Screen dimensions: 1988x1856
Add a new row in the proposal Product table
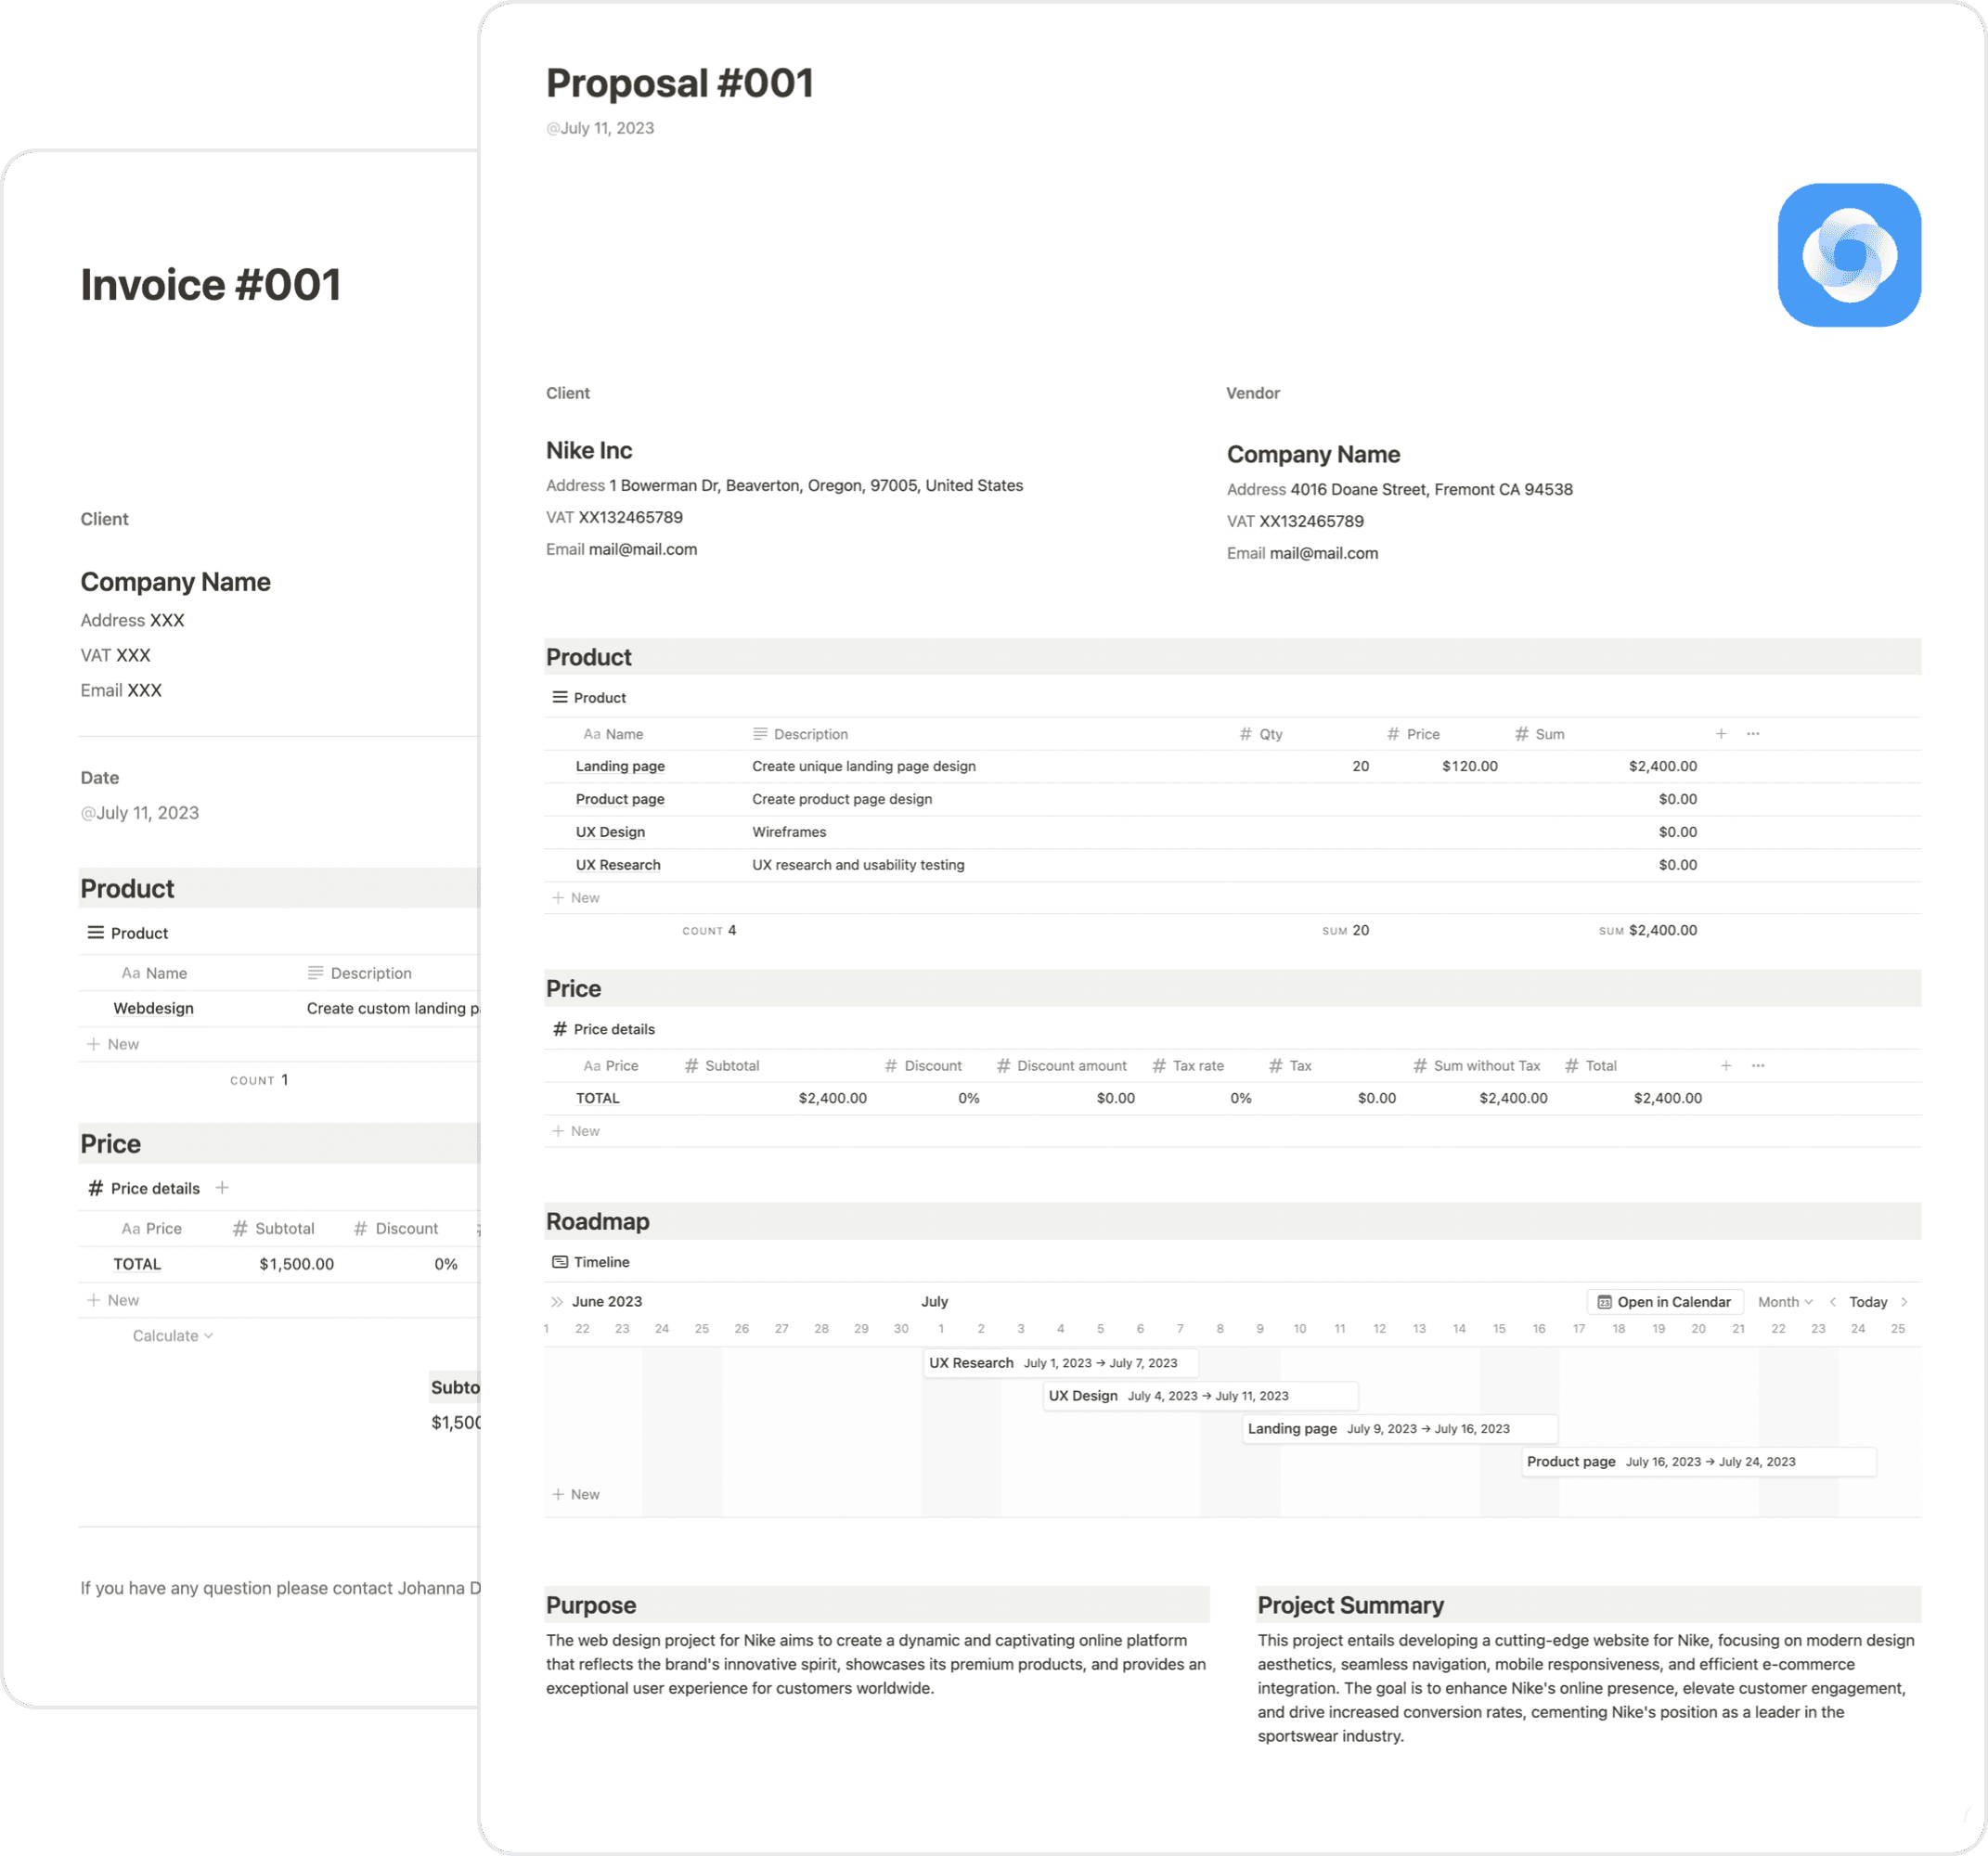click(577, 898)
